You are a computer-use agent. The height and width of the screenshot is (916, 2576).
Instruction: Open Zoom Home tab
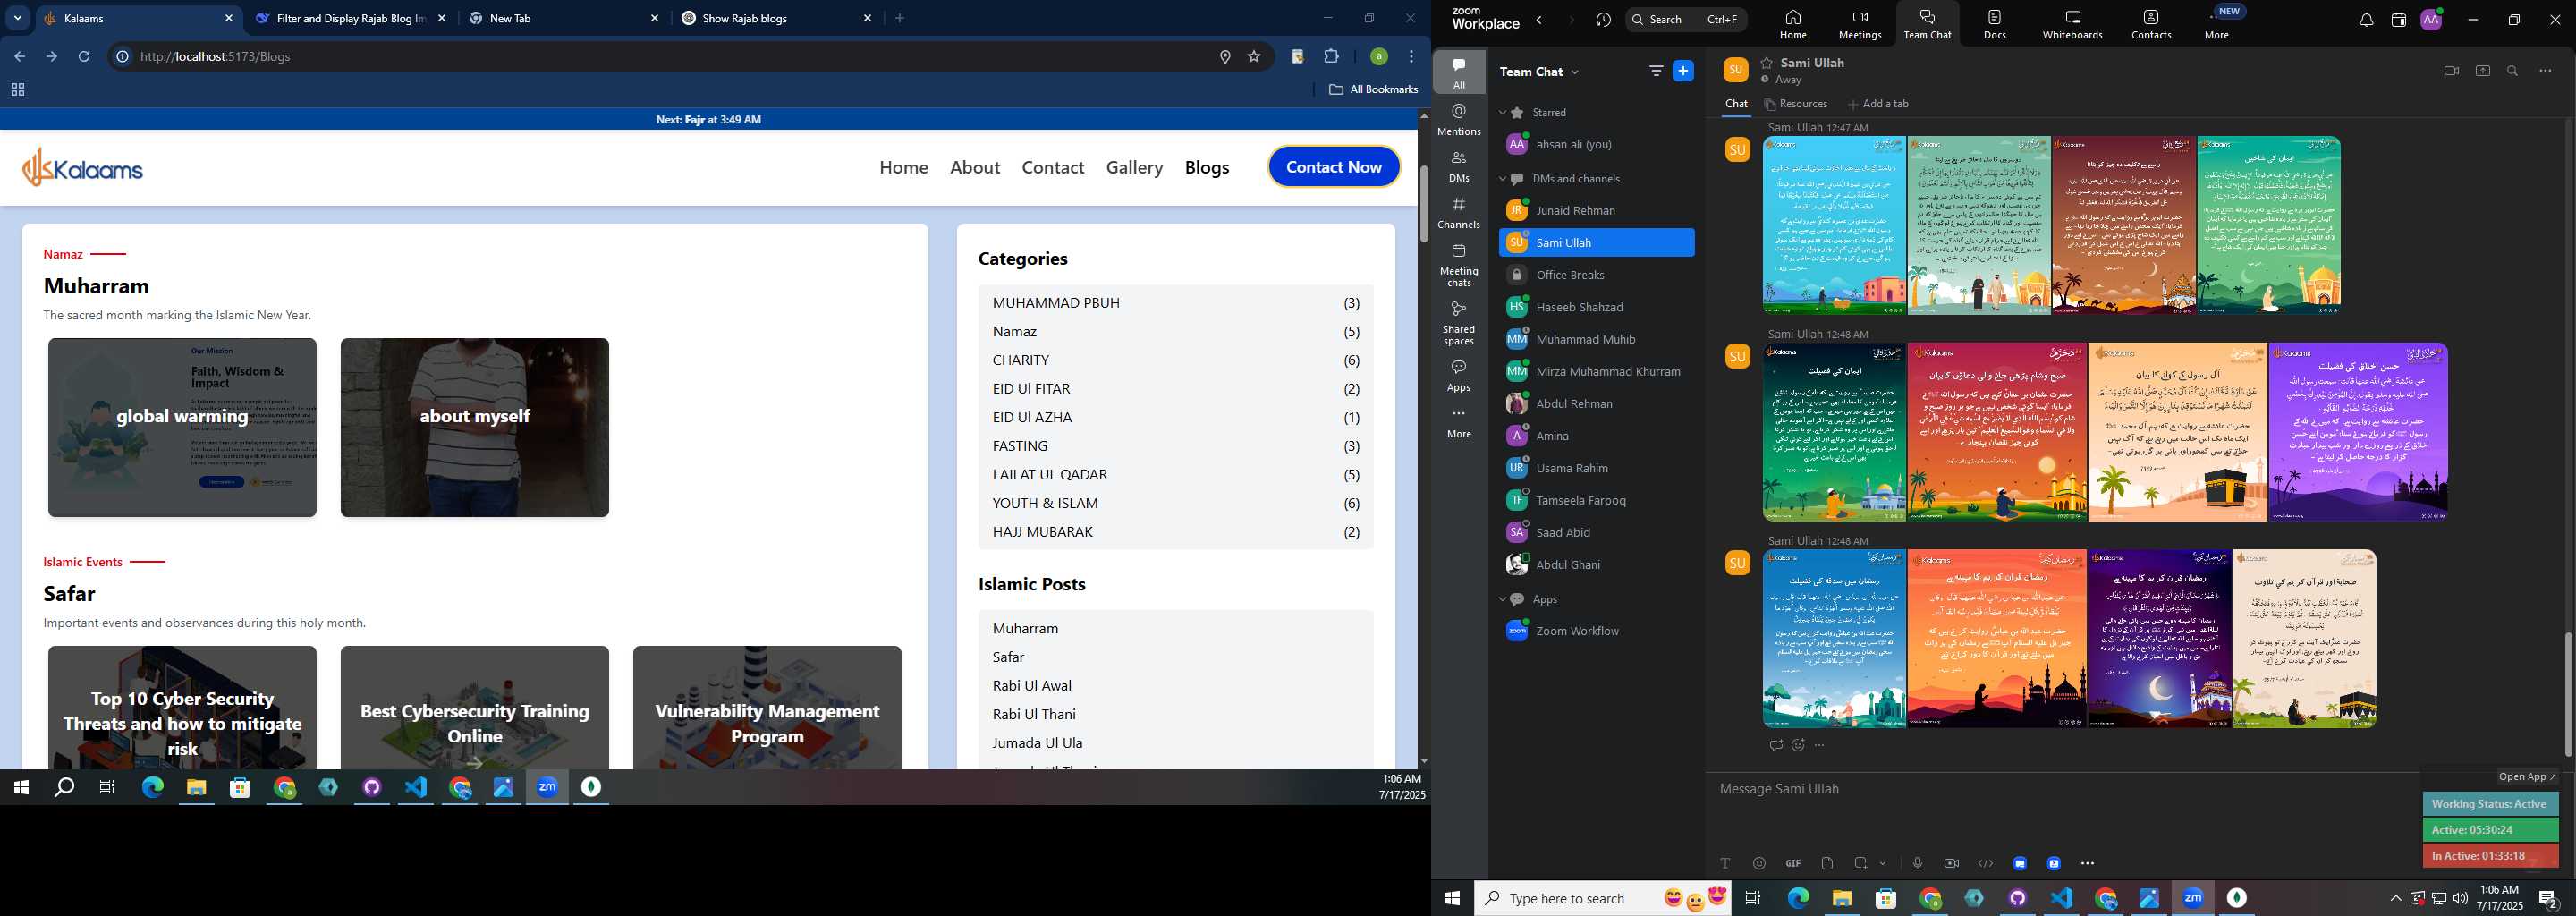(x=1793, y=24)
